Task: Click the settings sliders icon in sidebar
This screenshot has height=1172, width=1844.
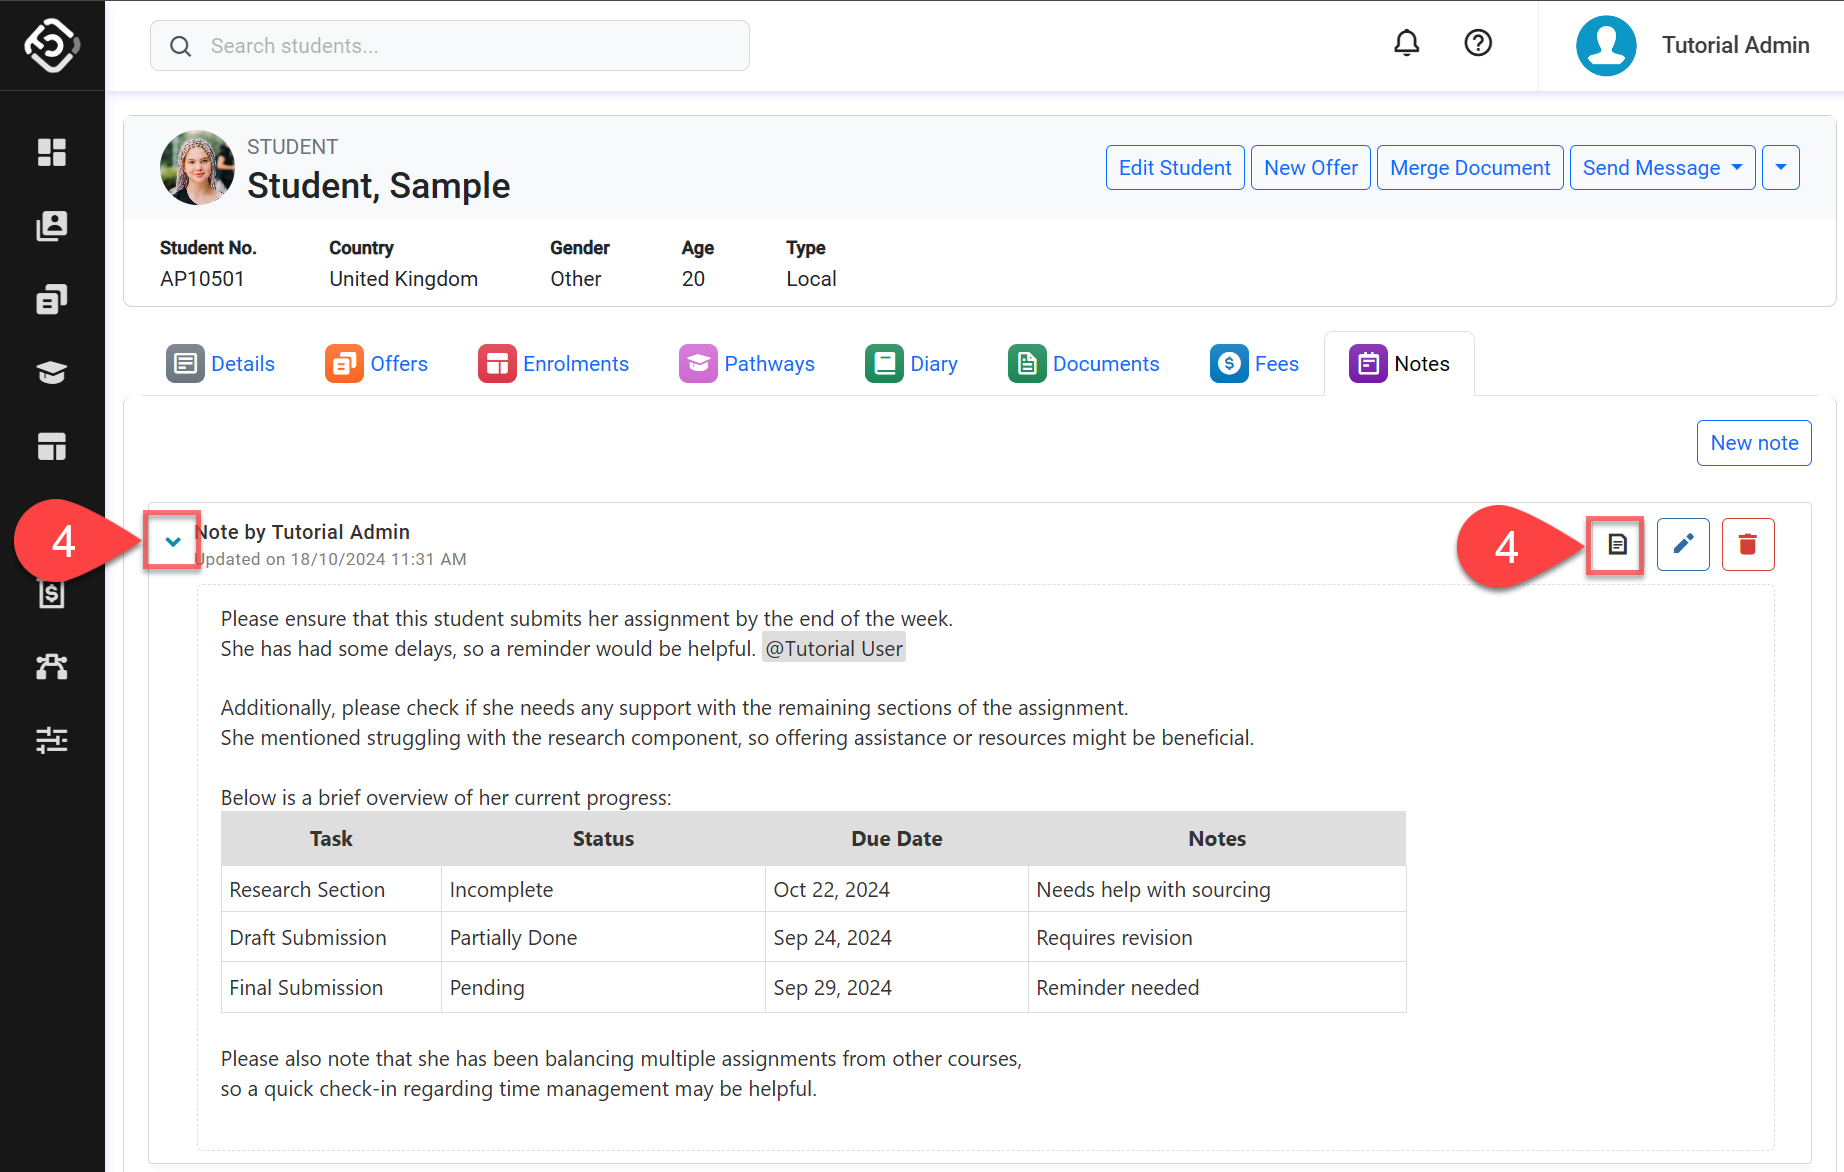Action: point(52,740)
